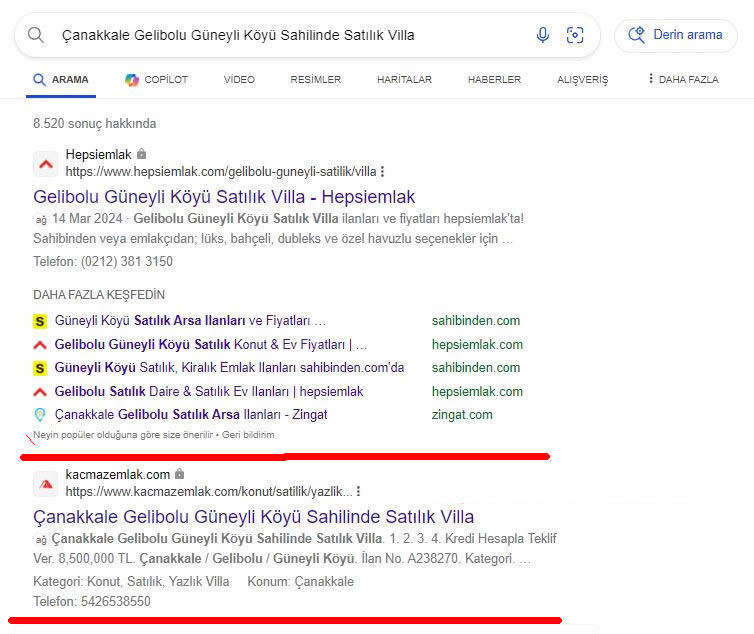Click the Hepsiemlak site favicon
The width and height of the screenshot is (754, 634).
pyautogui.click(x=45, y=163)
